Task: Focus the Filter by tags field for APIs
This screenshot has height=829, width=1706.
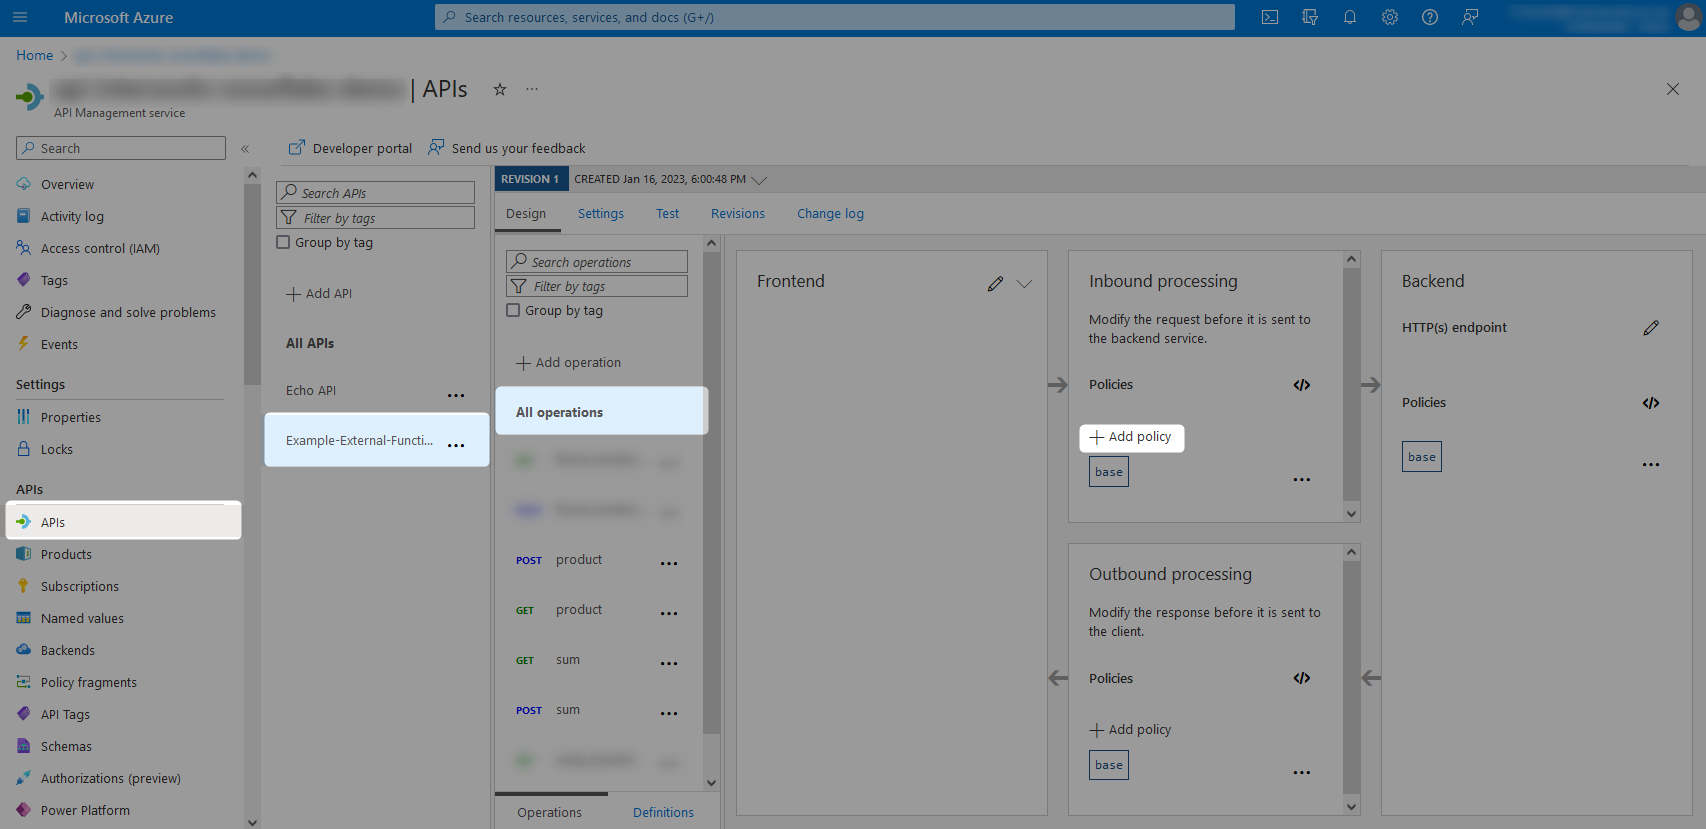Action: (376, 218)
